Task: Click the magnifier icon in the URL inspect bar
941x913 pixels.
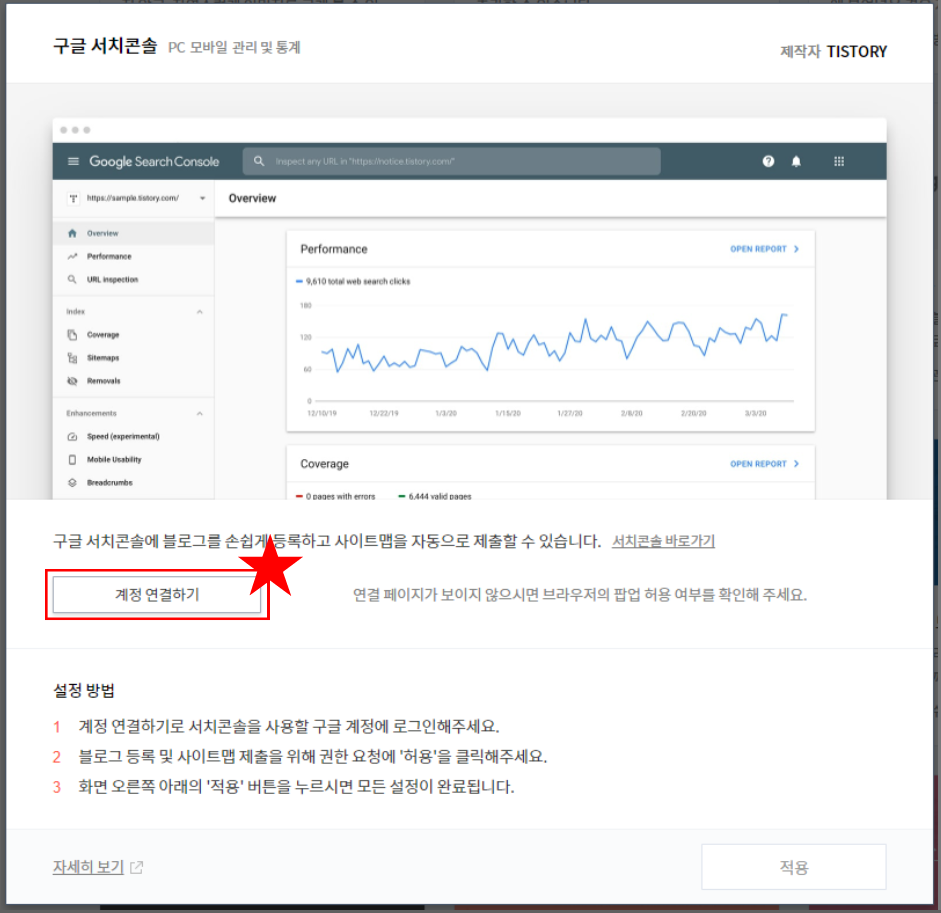Action: (x=259, y=161)
